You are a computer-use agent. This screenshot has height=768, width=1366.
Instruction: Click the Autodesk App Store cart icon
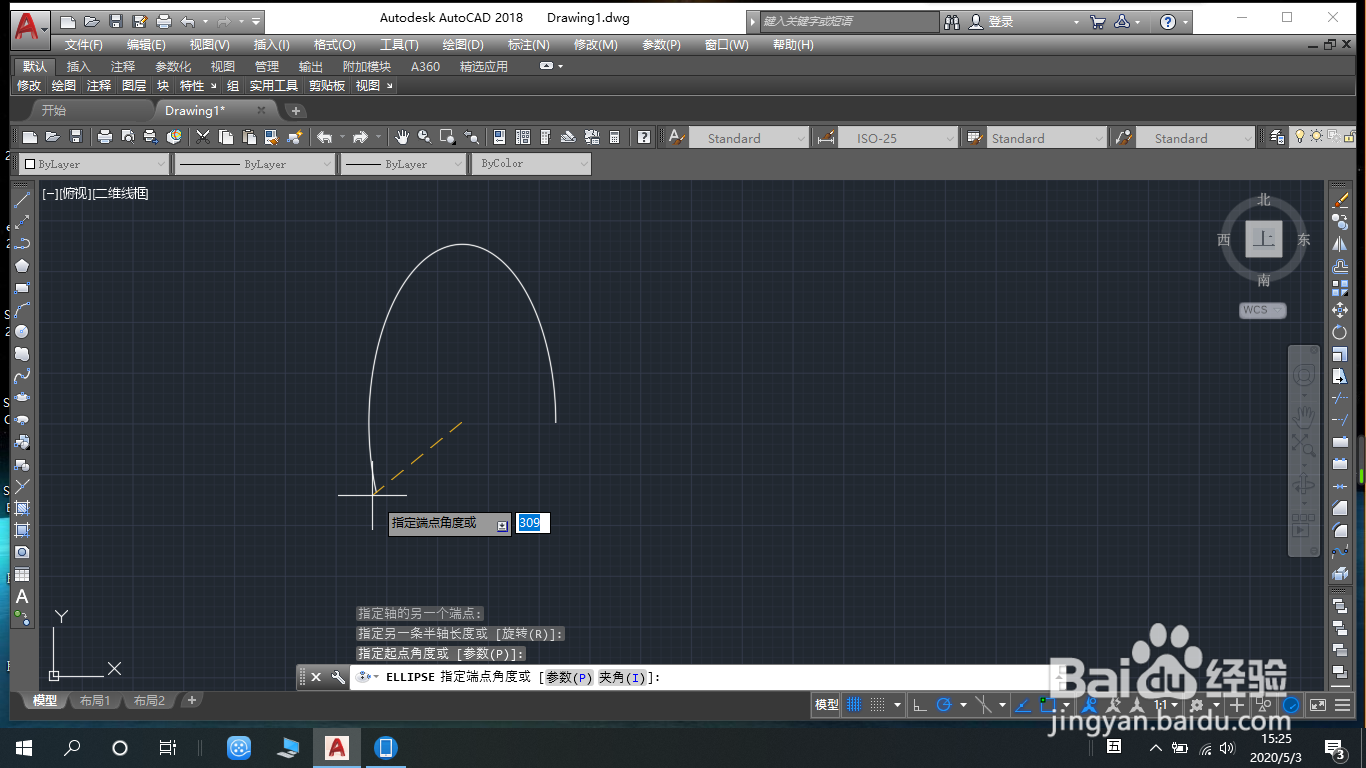click(1098, 21)
